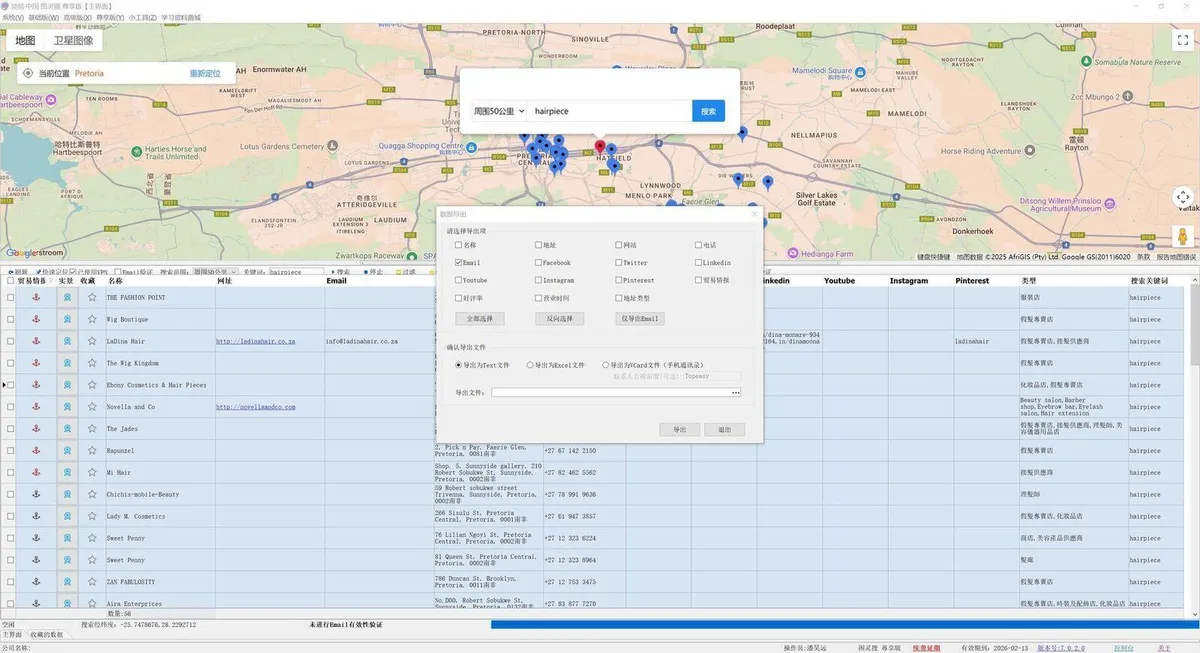The height and width of the screenshot is (653, 1200).
Task: Click the 名称 column header
Action: click(x=160, y=281)
